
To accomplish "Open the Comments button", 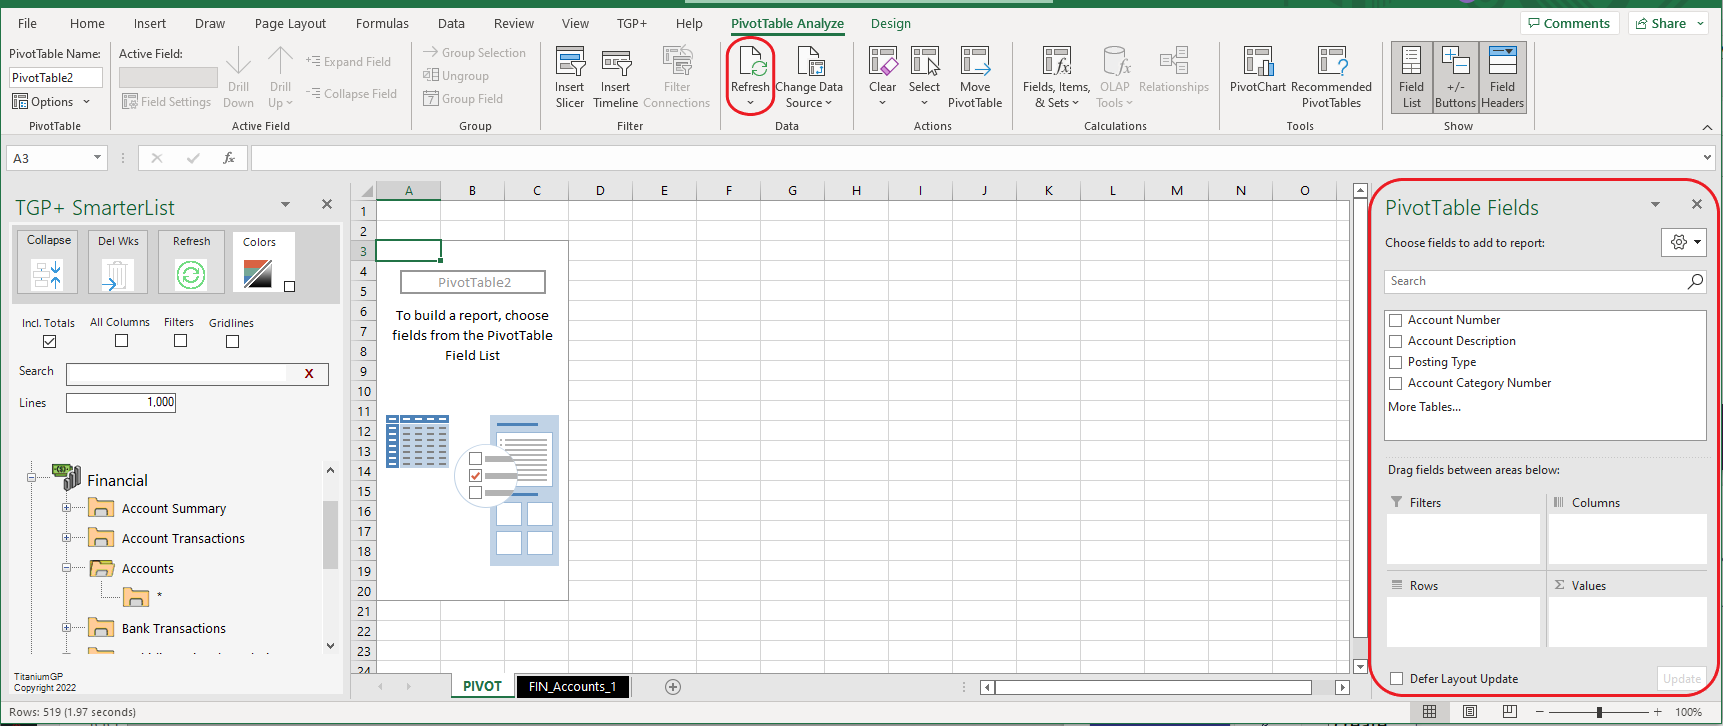I will (x=1567, y=23).
